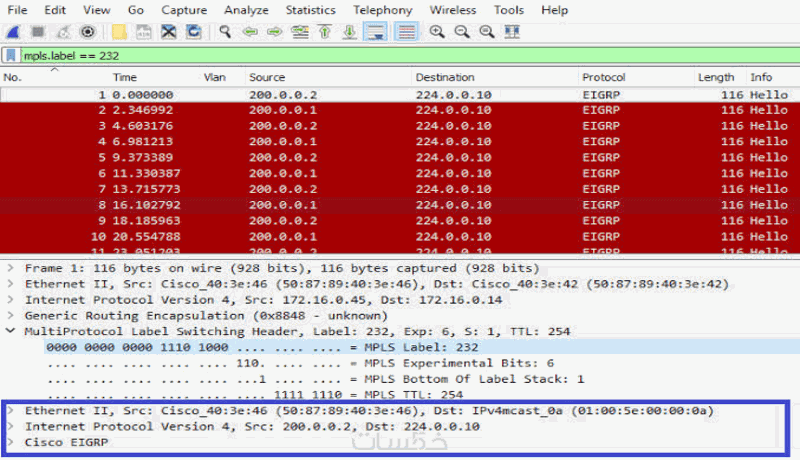Open the Wireless menu

coord(453,10)
